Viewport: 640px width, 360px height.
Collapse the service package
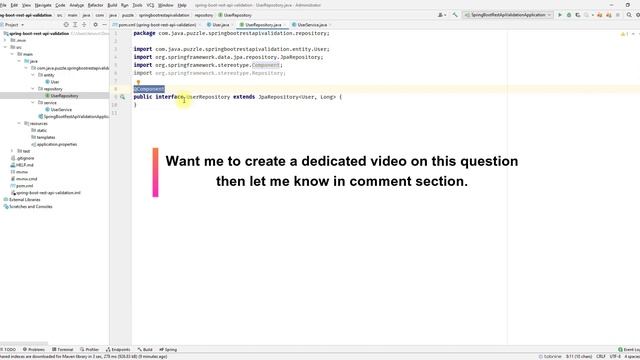[33, 103]
